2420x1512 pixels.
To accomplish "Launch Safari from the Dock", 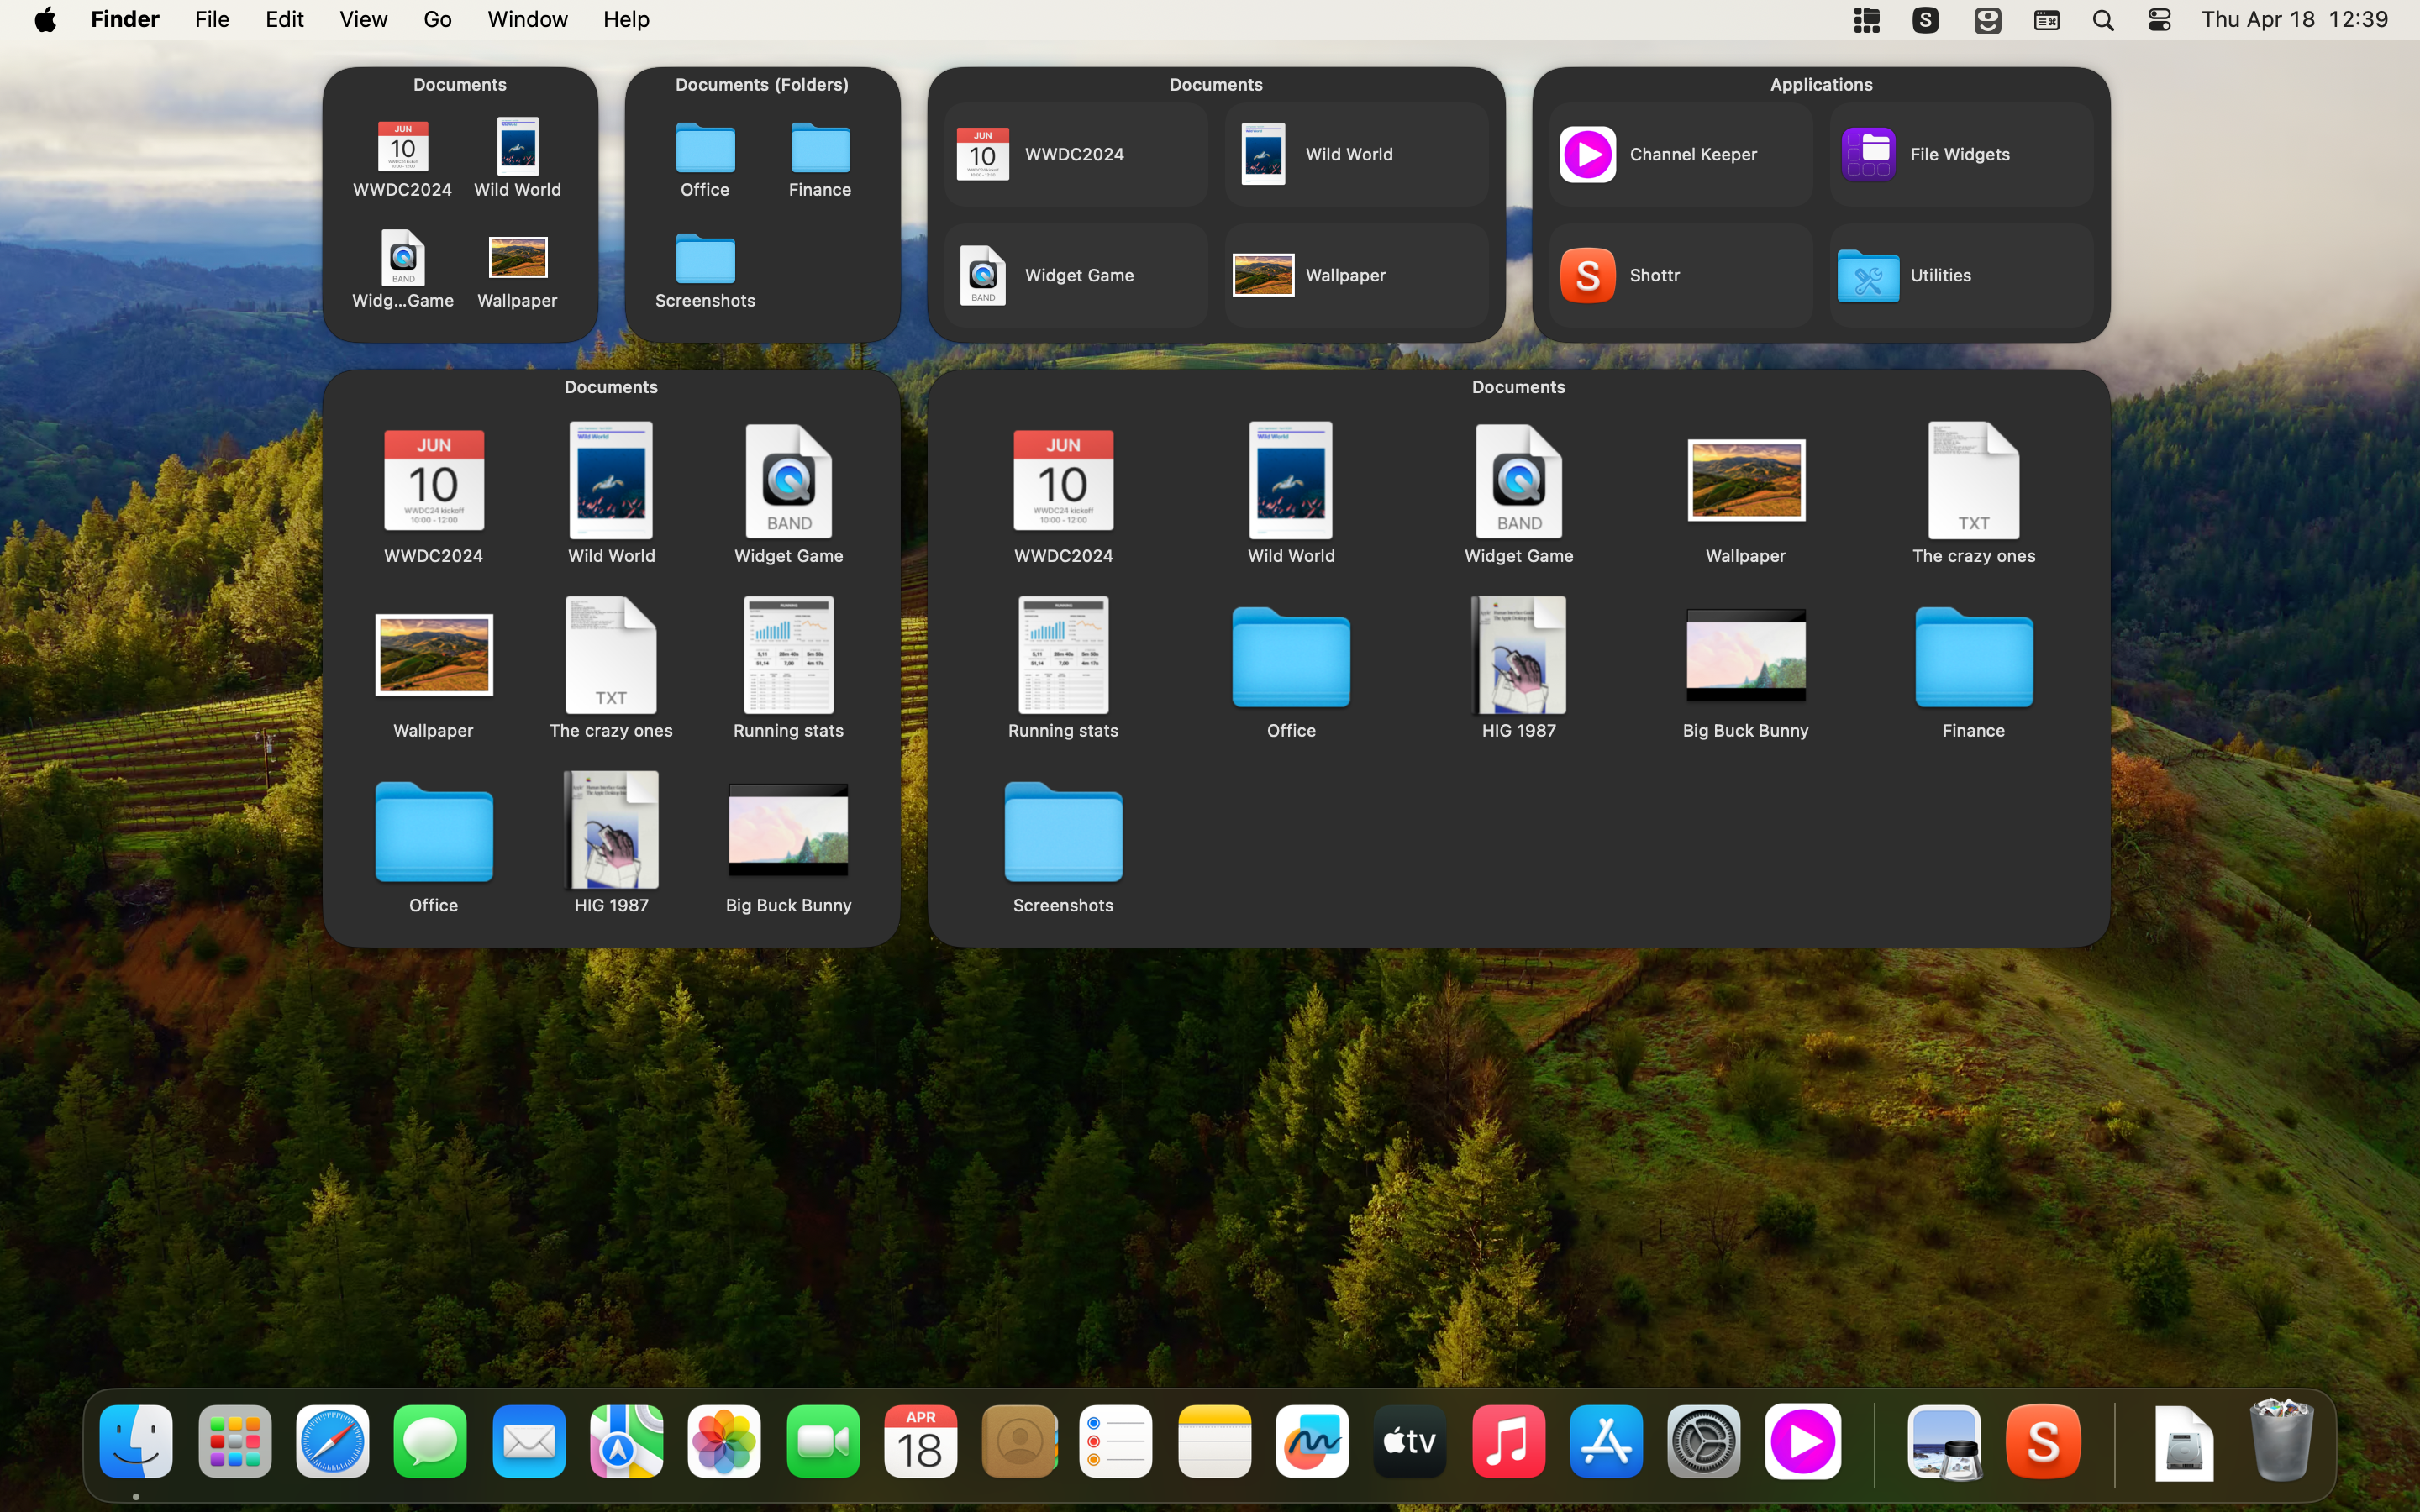I will coord(333,1441).
